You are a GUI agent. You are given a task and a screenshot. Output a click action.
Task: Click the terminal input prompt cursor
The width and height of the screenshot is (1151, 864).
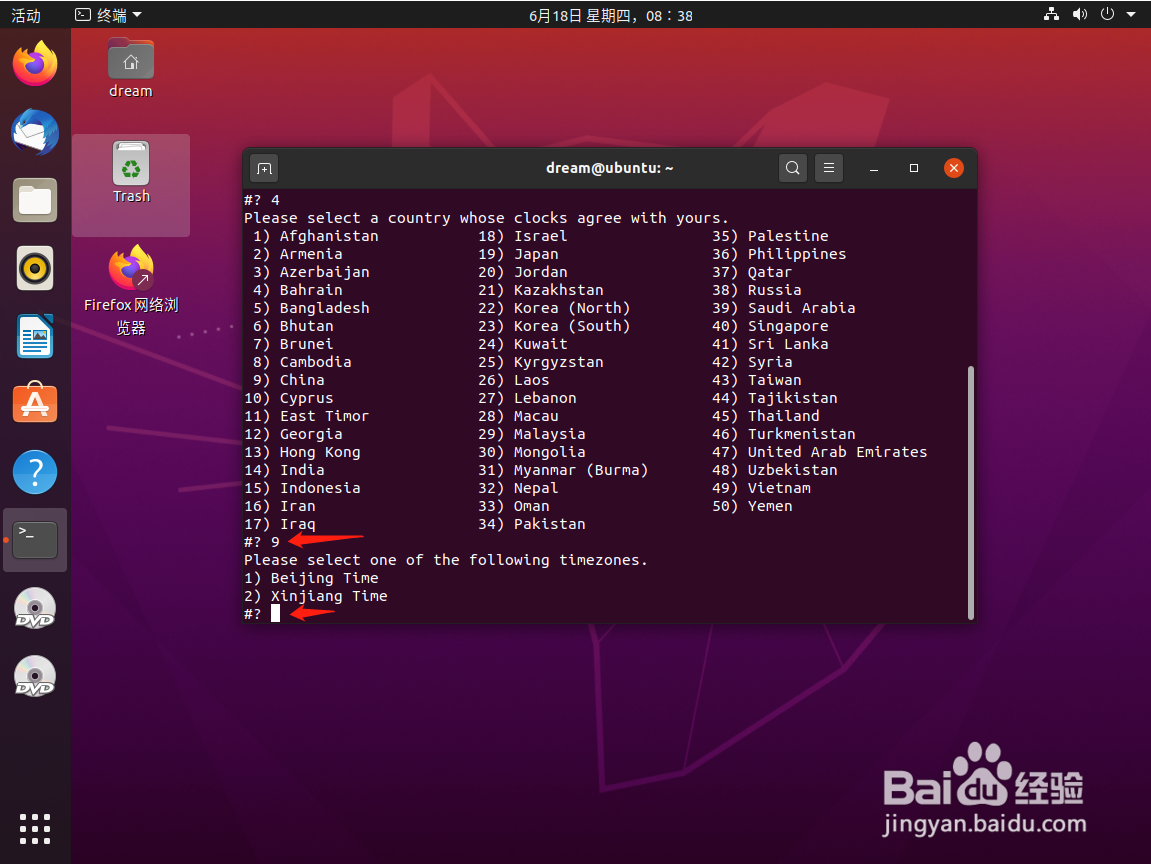[x=275, y=613]
